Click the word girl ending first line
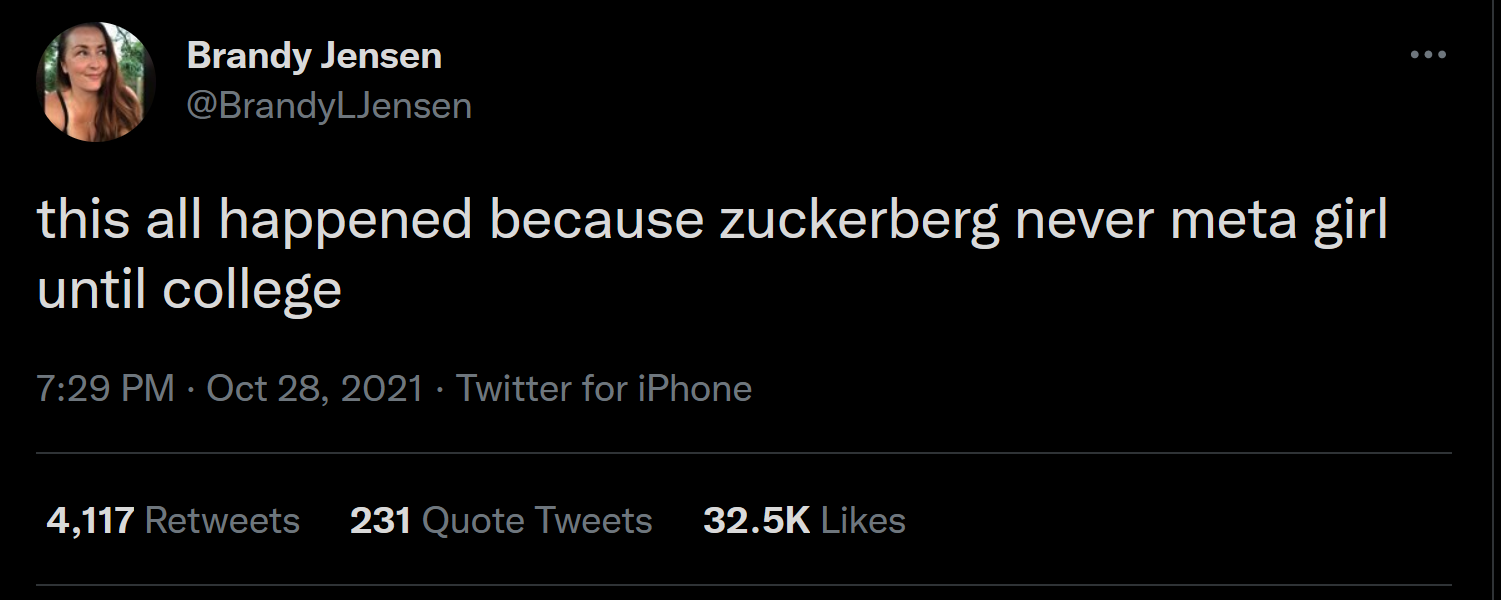This screenshot has height=600, width=1501. 1349,222
